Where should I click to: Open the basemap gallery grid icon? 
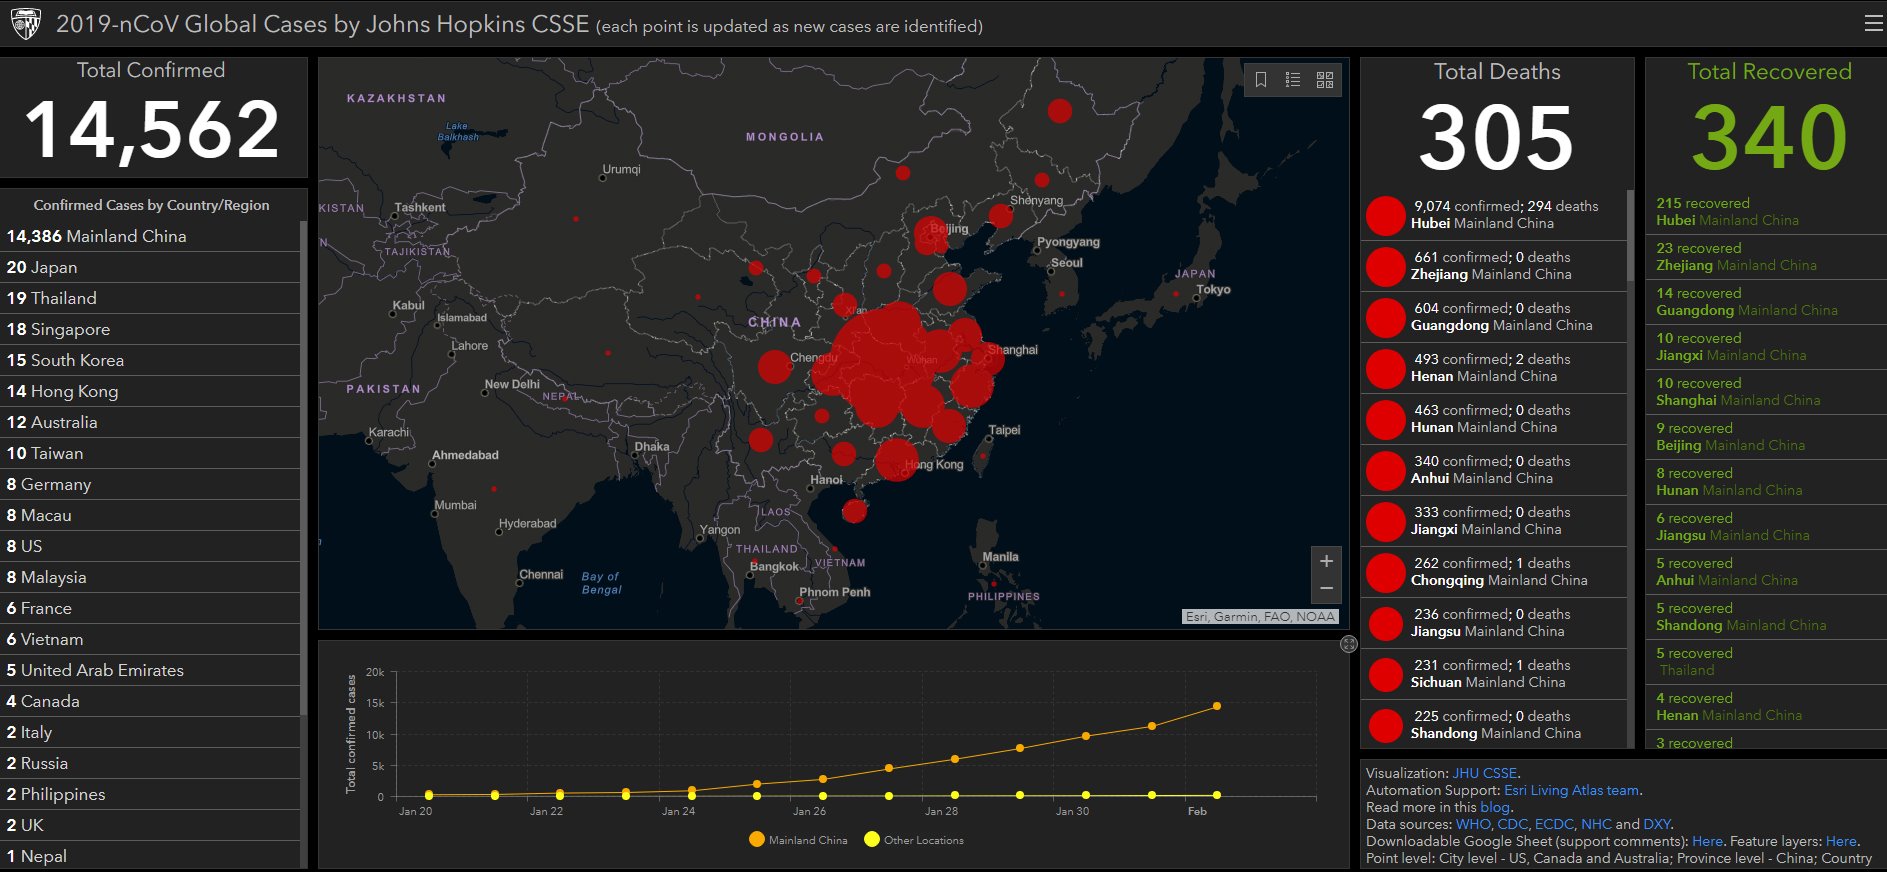click(1325, 80)
